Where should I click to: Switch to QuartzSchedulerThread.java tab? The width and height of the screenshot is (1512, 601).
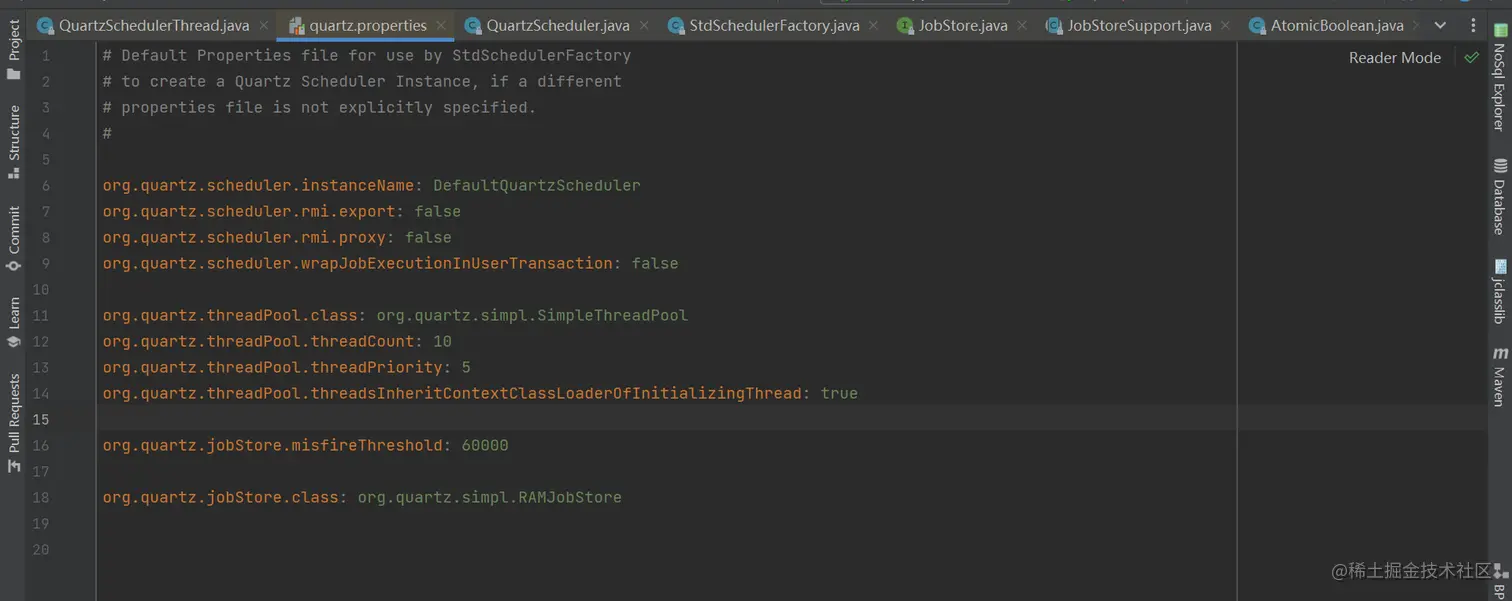(154, 25)
